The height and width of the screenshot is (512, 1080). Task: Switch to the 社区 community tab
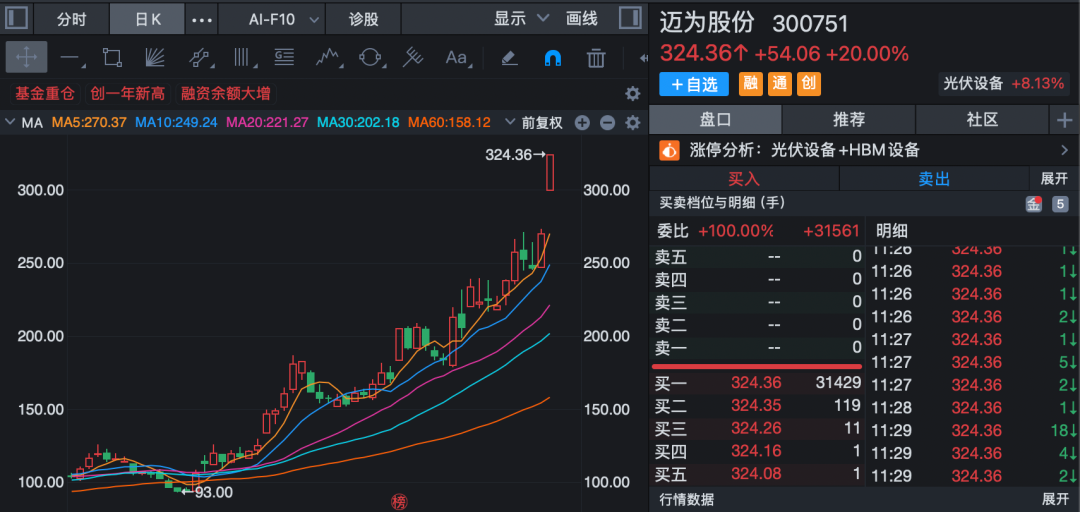pos(982,119)
